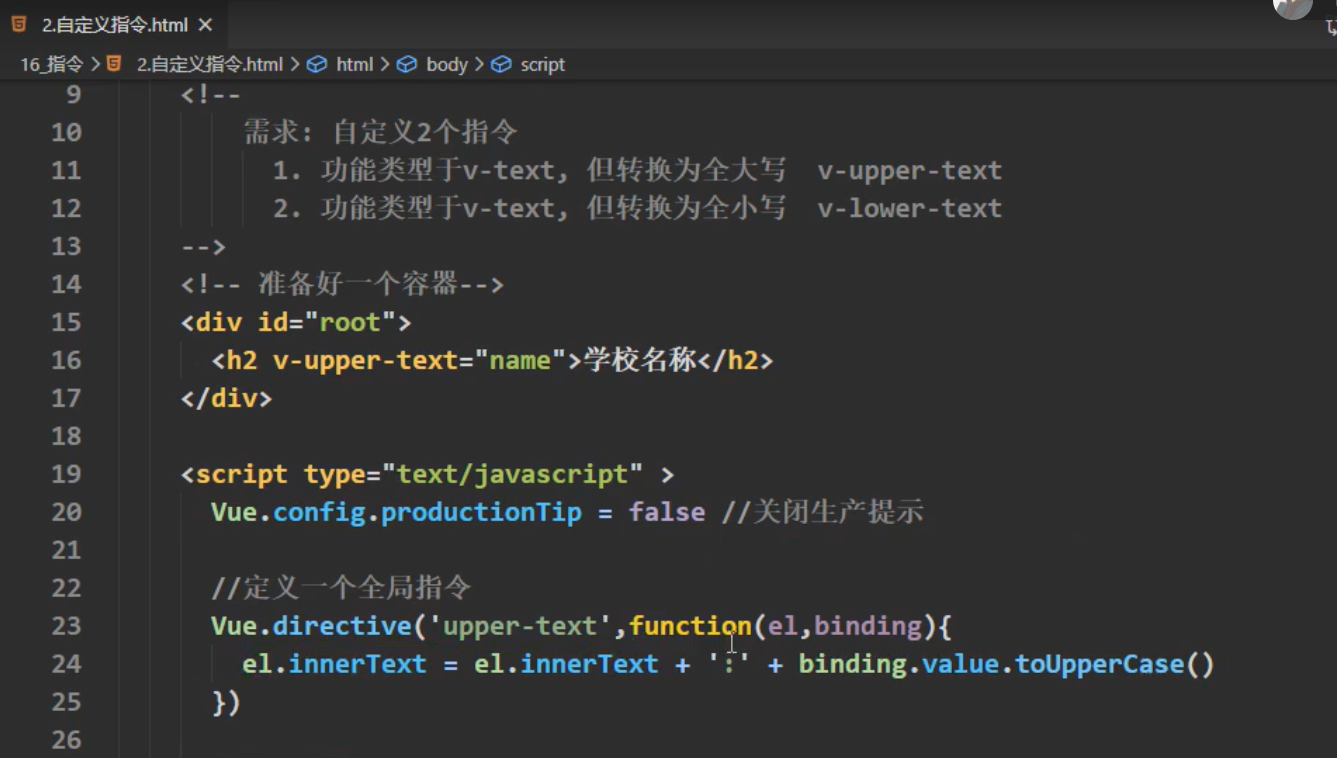Click Vue.directive on line 23
Screen dimensions: 1337x758
coord(311,627)
